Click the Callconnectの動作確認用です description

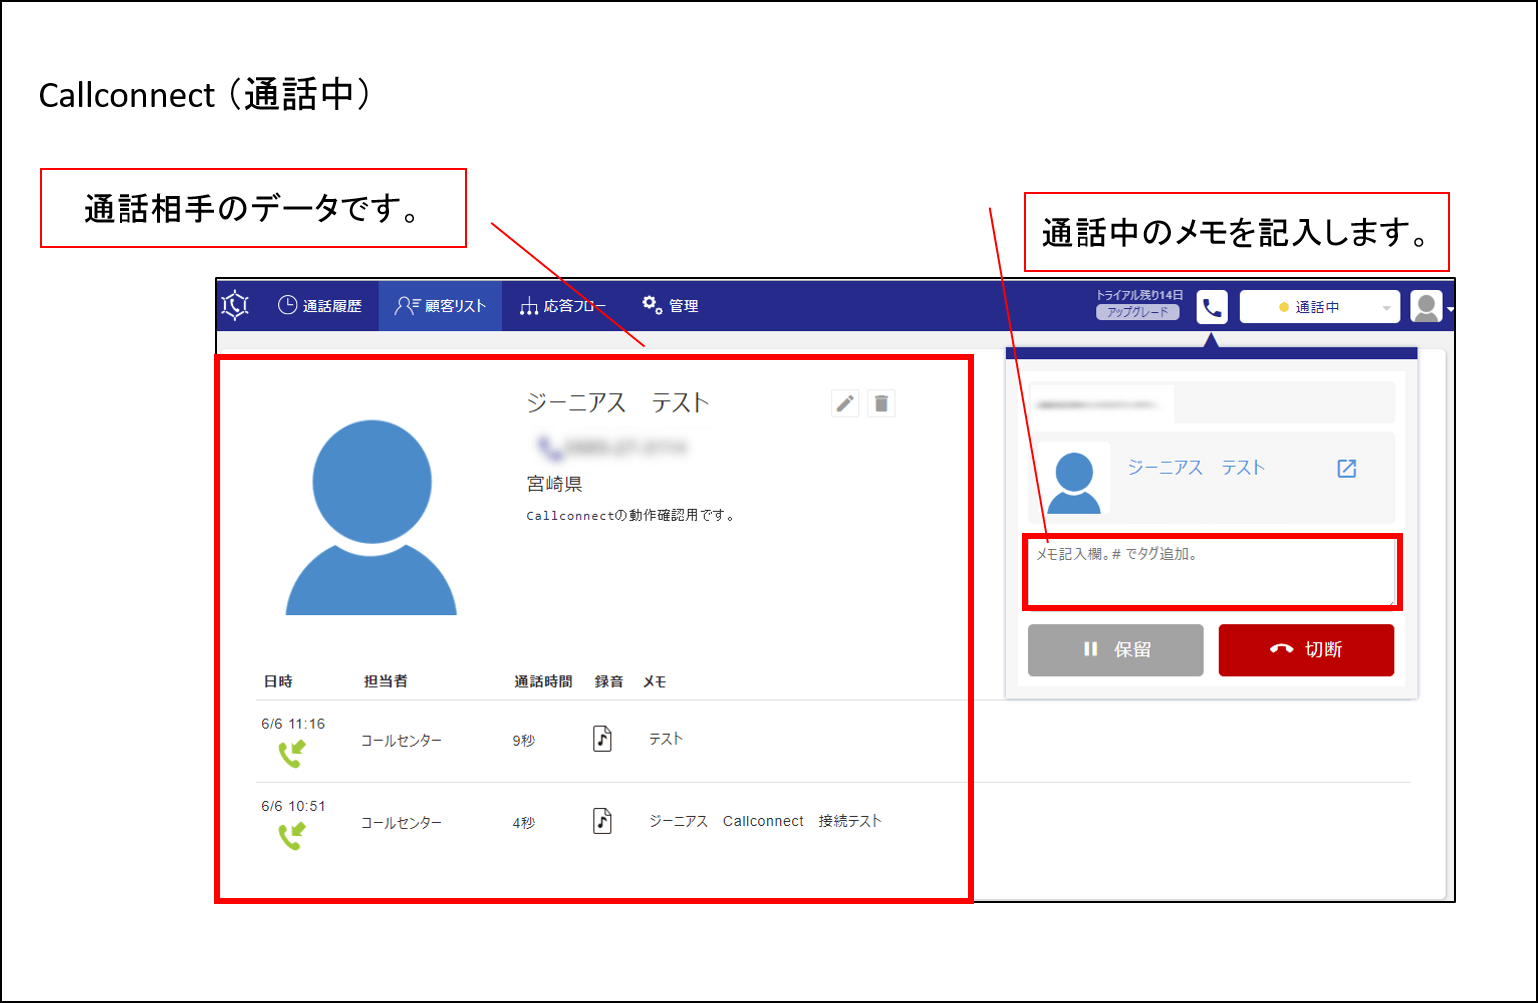[631, 516]
